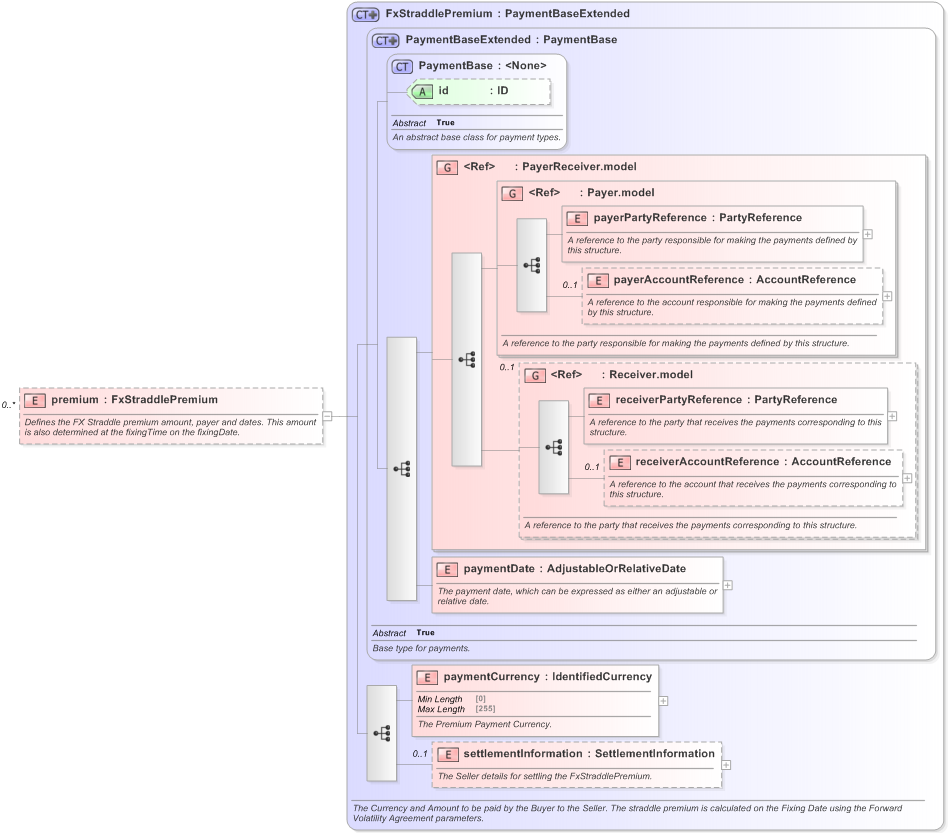Viewport: 948px width, 833px height.
Task: Select the A icon of the id attribute
Action: (423, 91)
